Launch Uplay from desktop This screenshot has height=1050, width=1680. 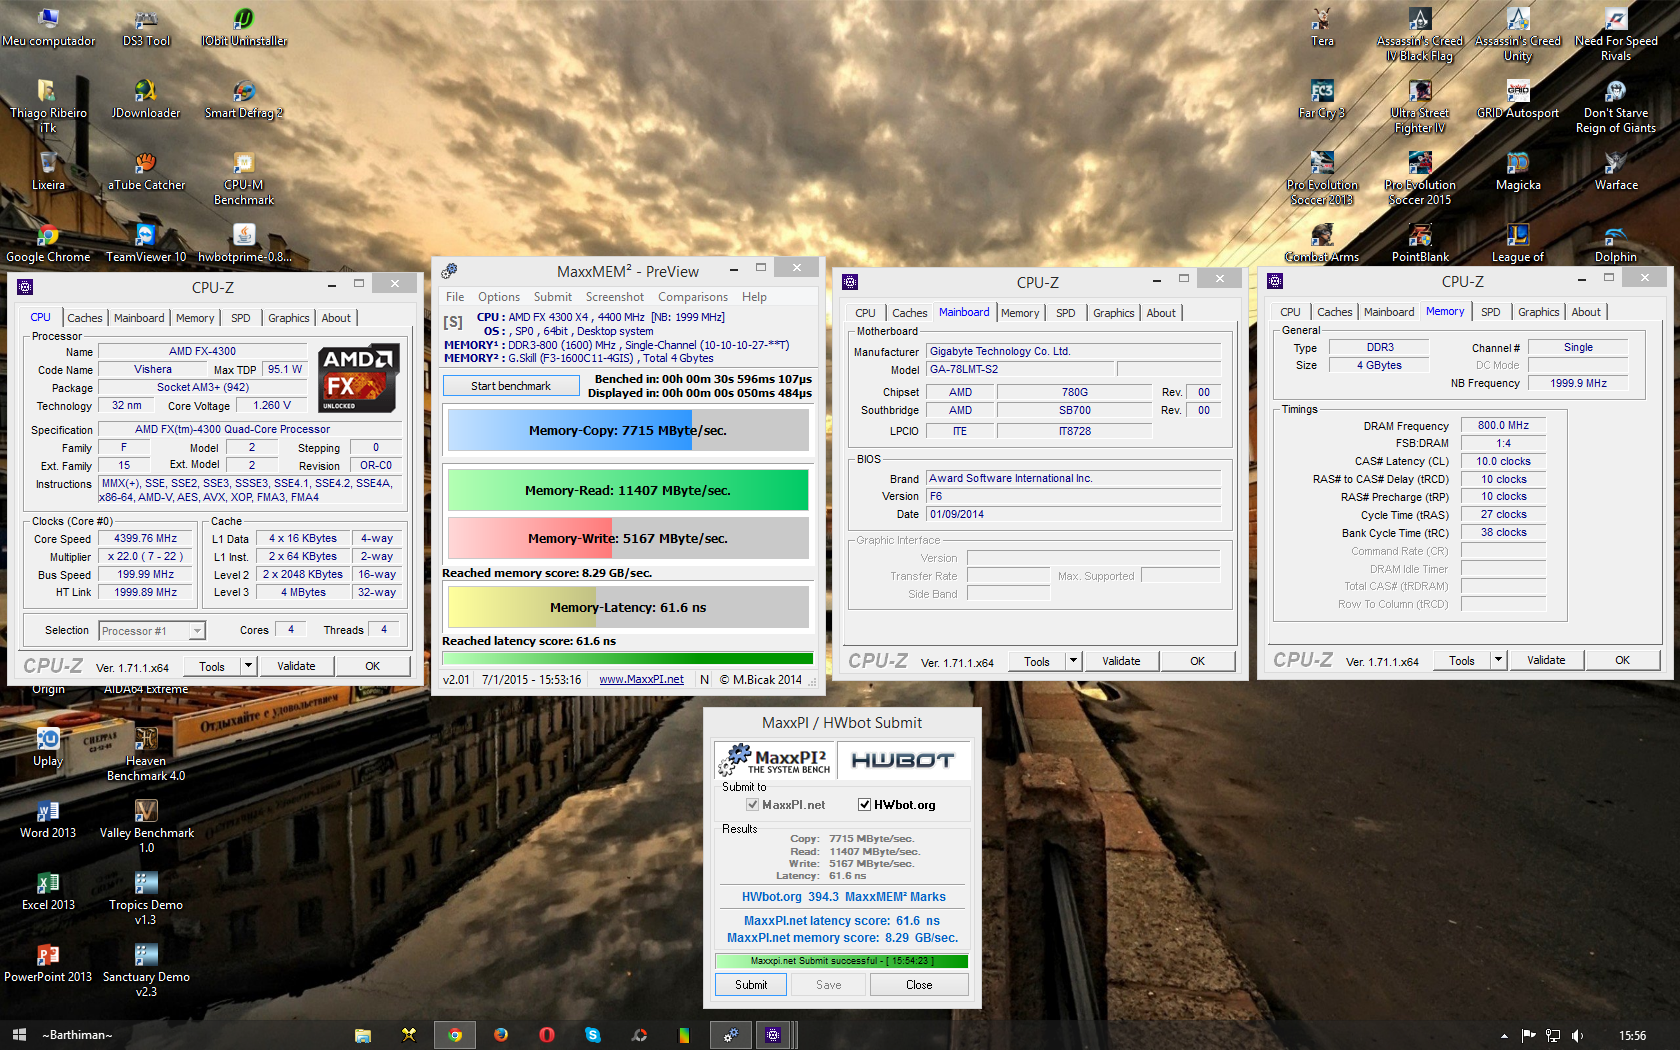pyautogui.click(x=48, y=747)
